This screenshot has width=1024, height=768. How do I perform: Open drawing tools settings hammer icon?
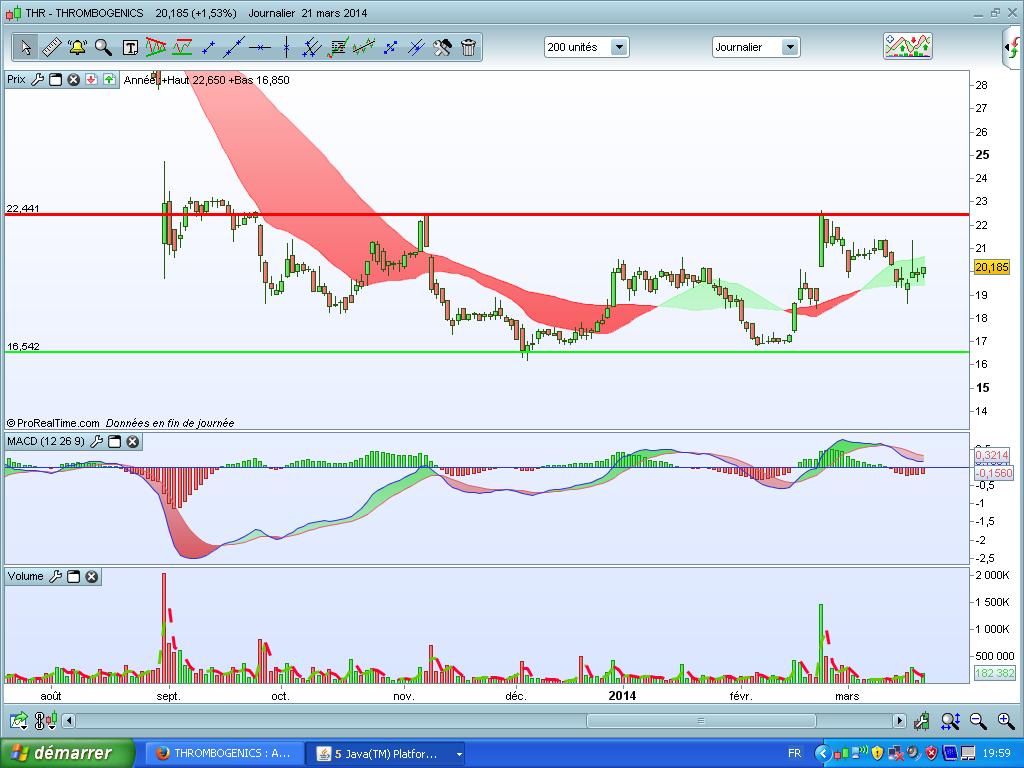pyautogui.click(x=442, y=47)
